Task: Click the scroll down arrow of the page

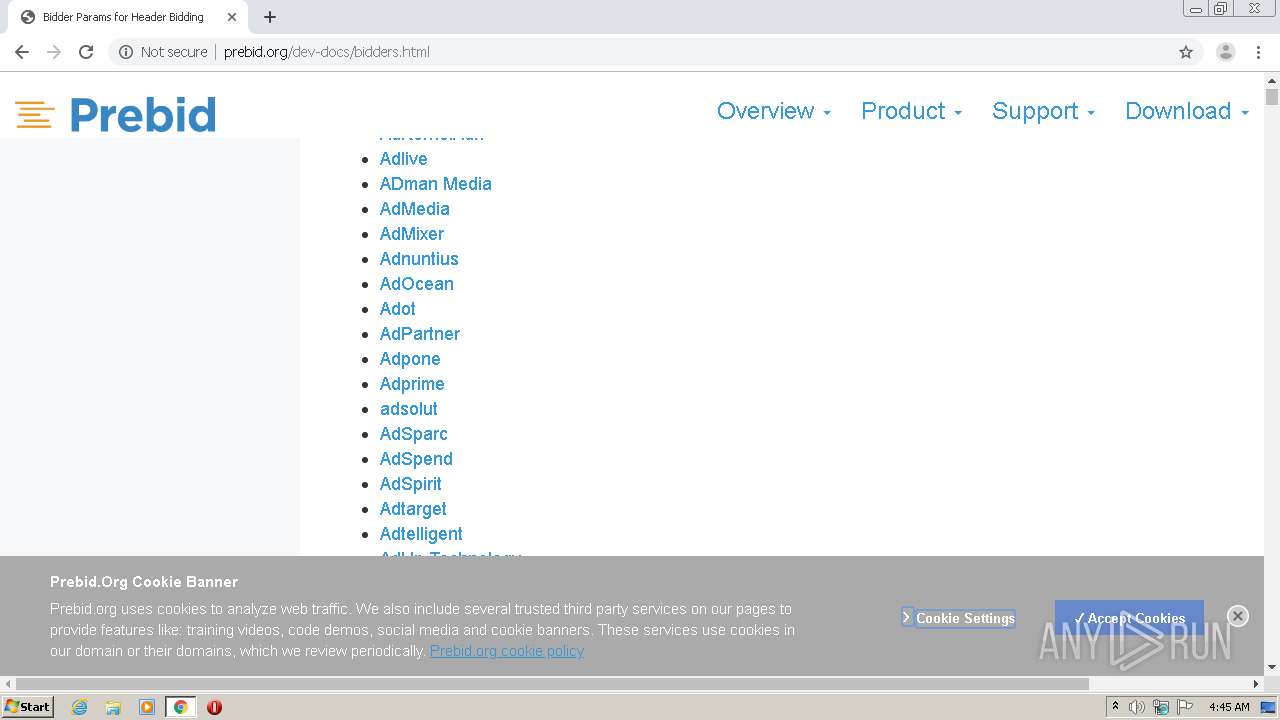Action: coord(1272,668)
